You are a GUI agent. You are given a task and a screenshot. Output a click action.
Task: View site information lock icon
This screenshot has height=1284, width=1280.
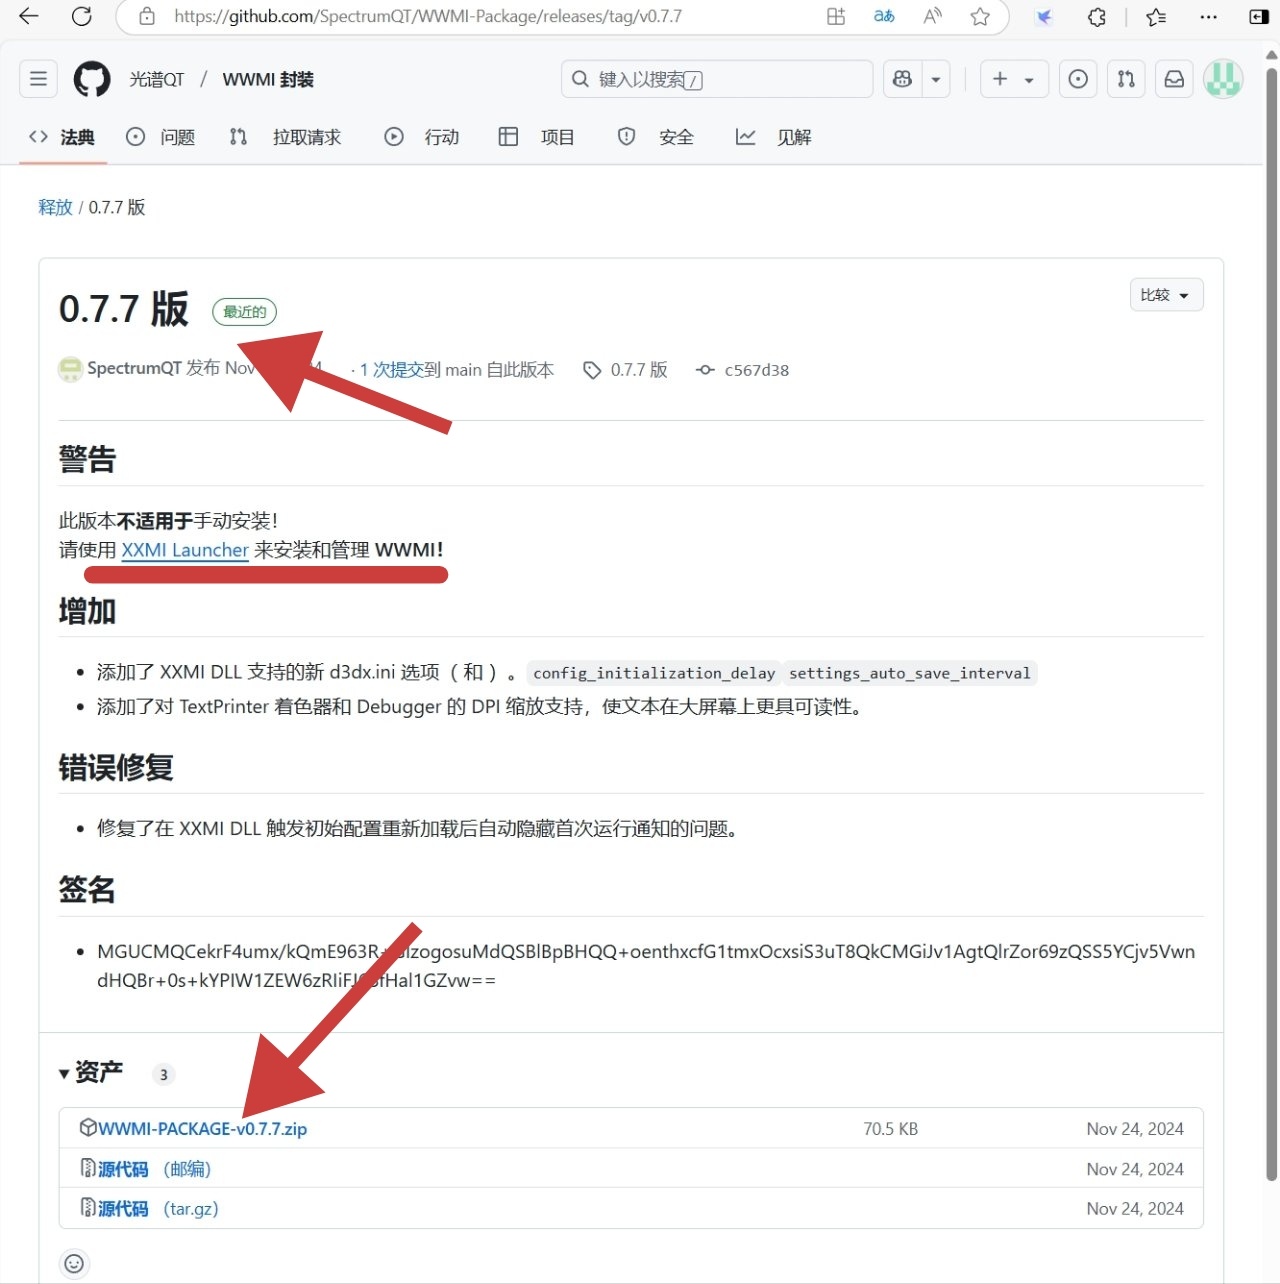147,16
